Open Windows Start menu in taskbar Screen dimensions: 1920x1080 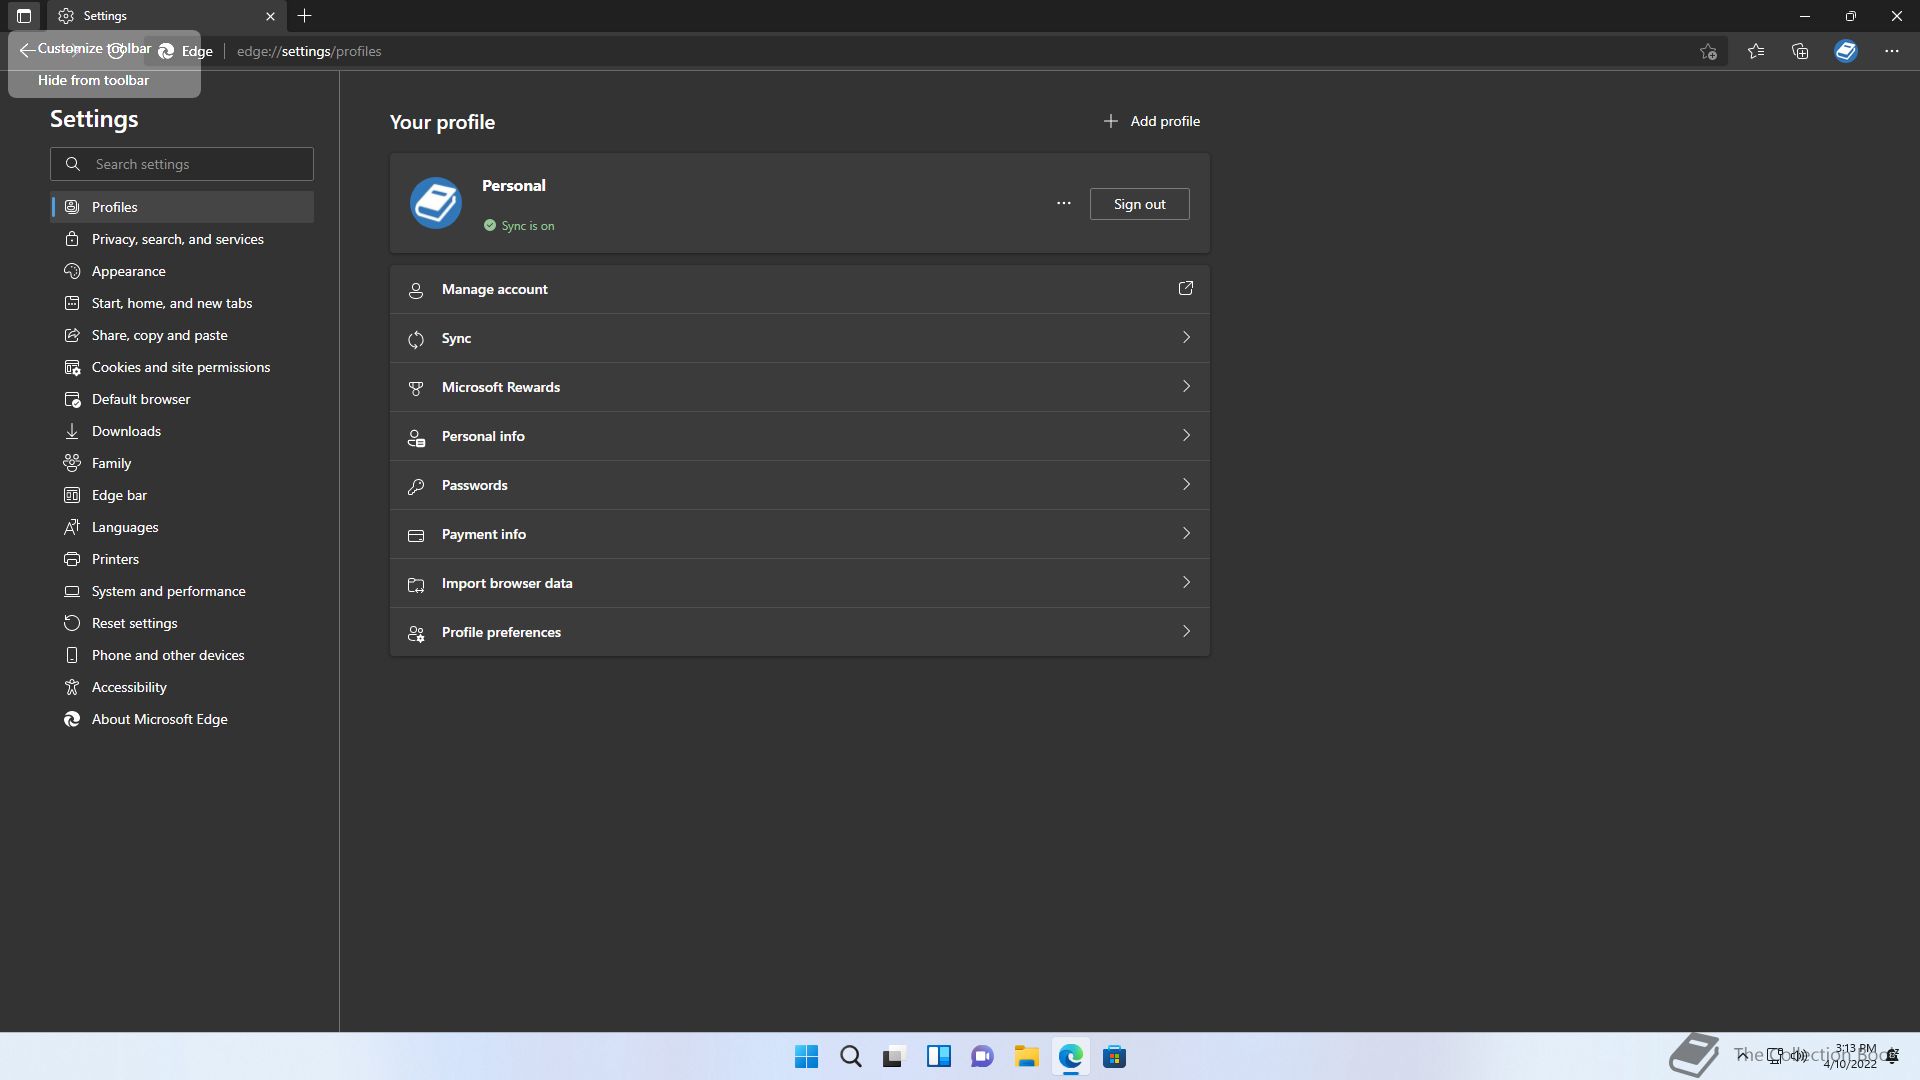tap(806, 1057)
